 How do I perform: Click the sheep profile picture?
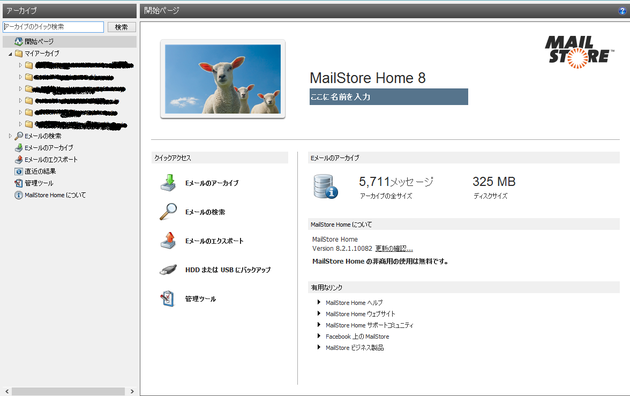[223, 79]
